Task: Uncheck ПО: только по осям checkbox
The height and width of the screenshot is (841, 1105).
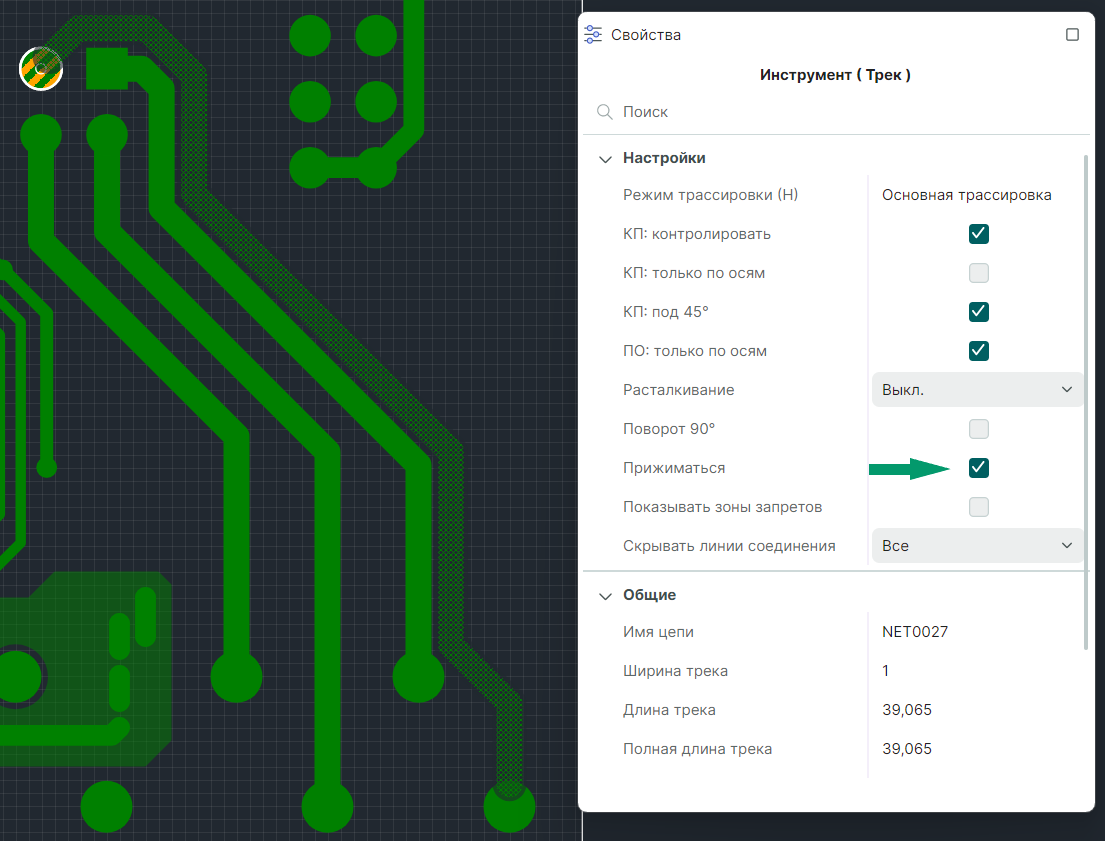Action: (978, 351)
